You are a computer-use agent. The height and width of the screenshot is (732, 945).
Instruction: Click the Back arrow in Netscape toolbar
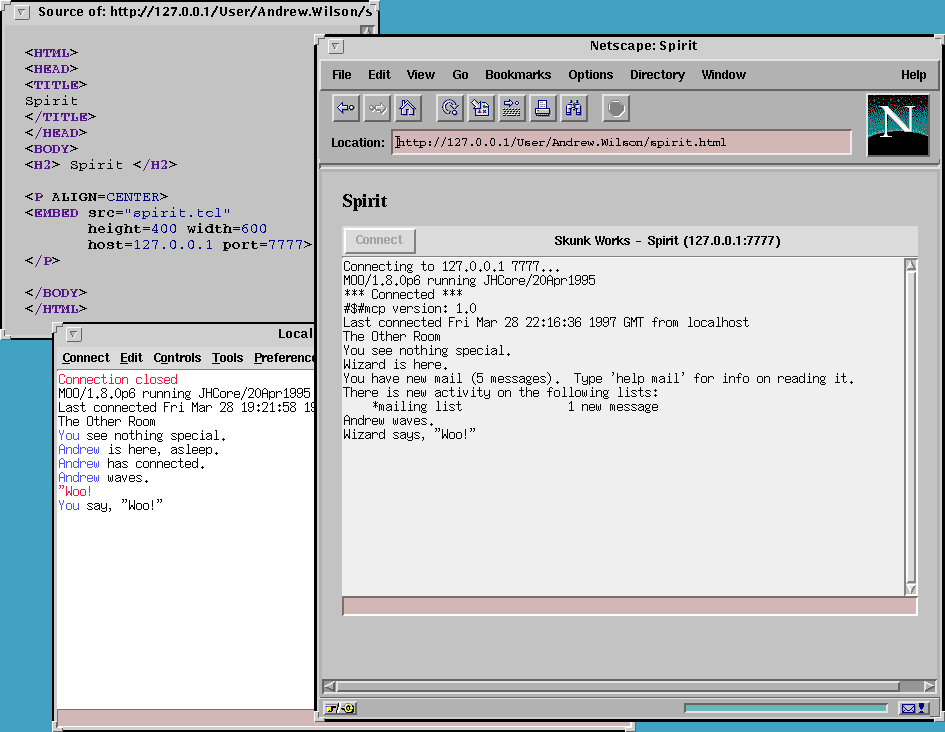point(346,108)
